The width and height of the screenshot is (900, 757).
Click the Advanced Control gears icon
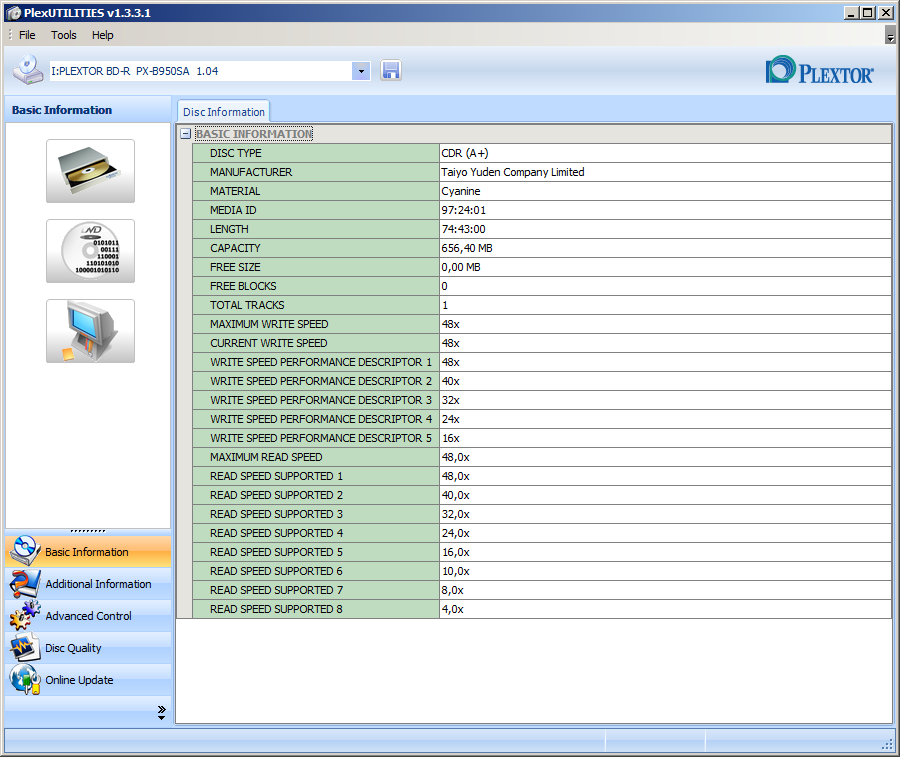tap(25, 615)
